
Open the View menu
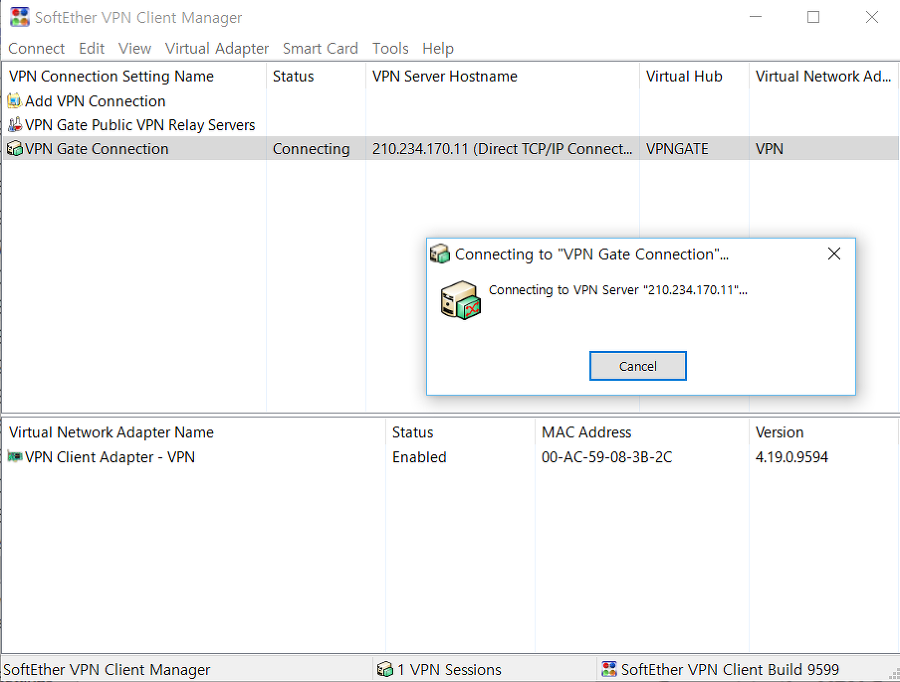[x=134, y=49]
